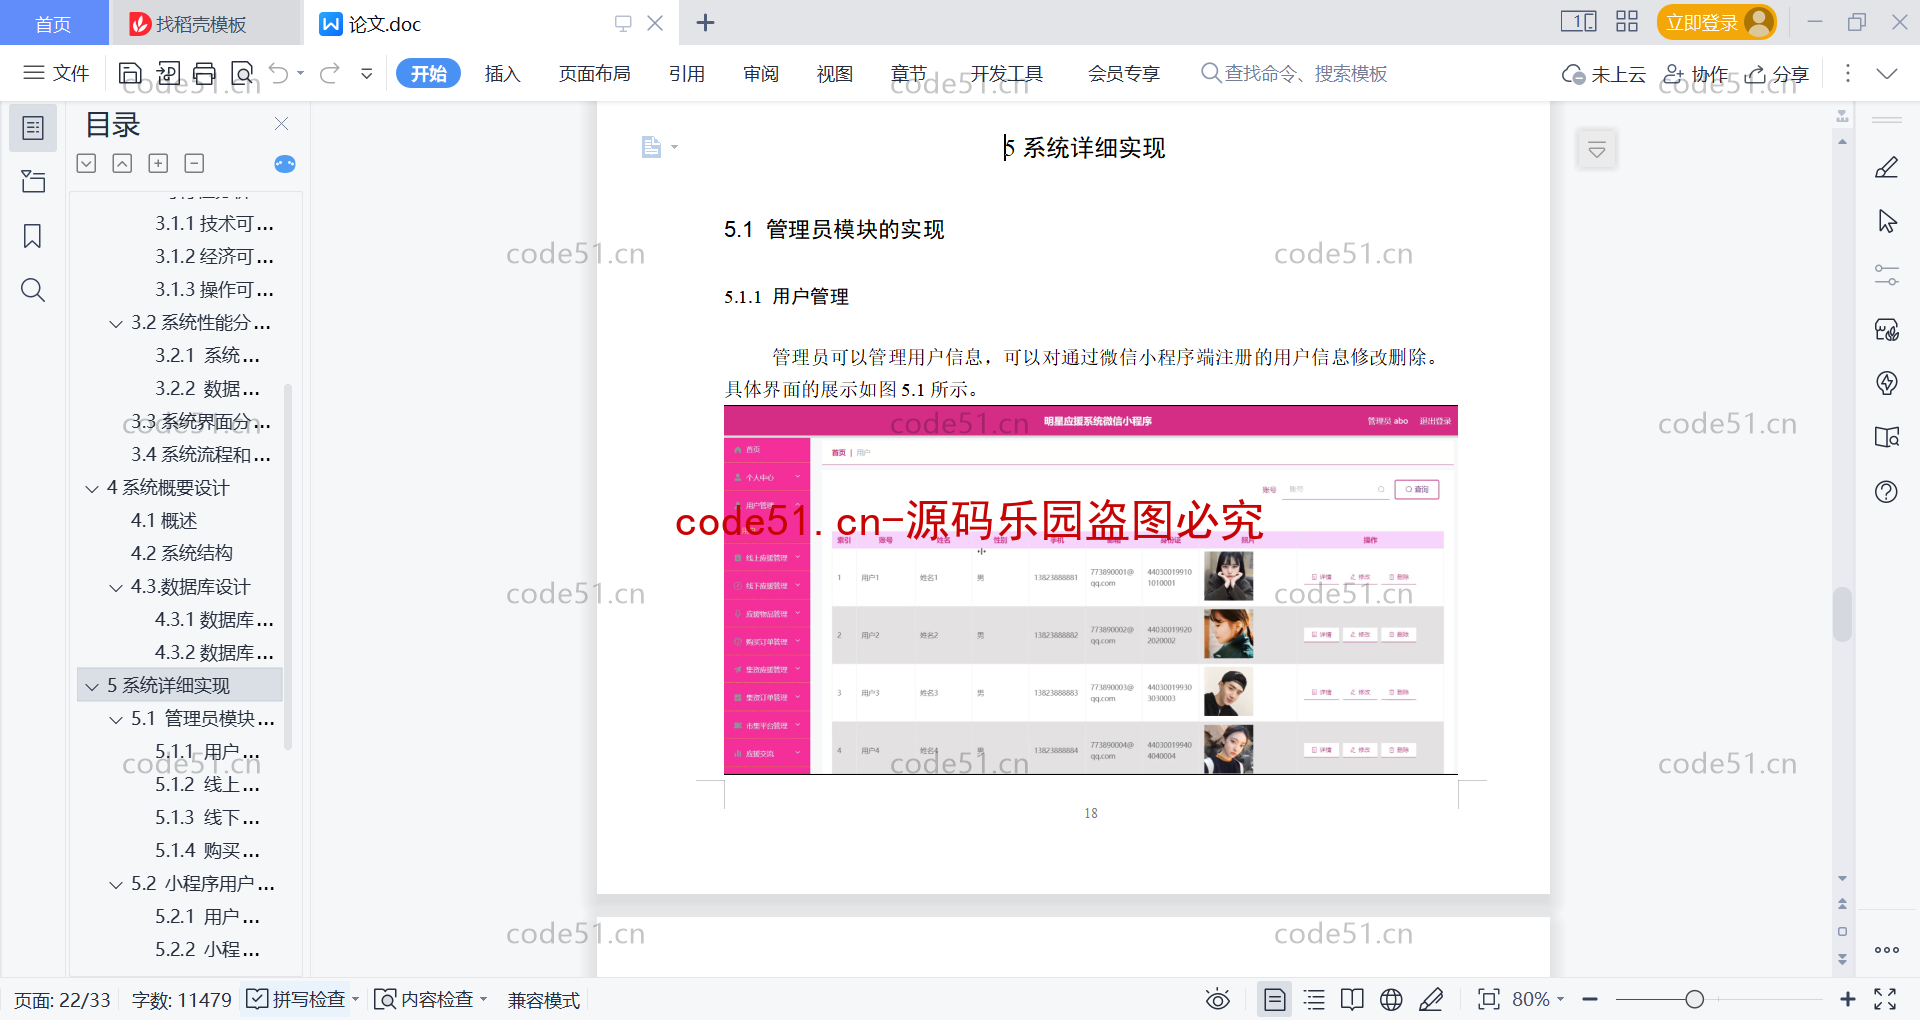The height and width of the screenshot is (1020, 1920).
Task: Switch to page layout view in status bar
Action: [1274, 999]
